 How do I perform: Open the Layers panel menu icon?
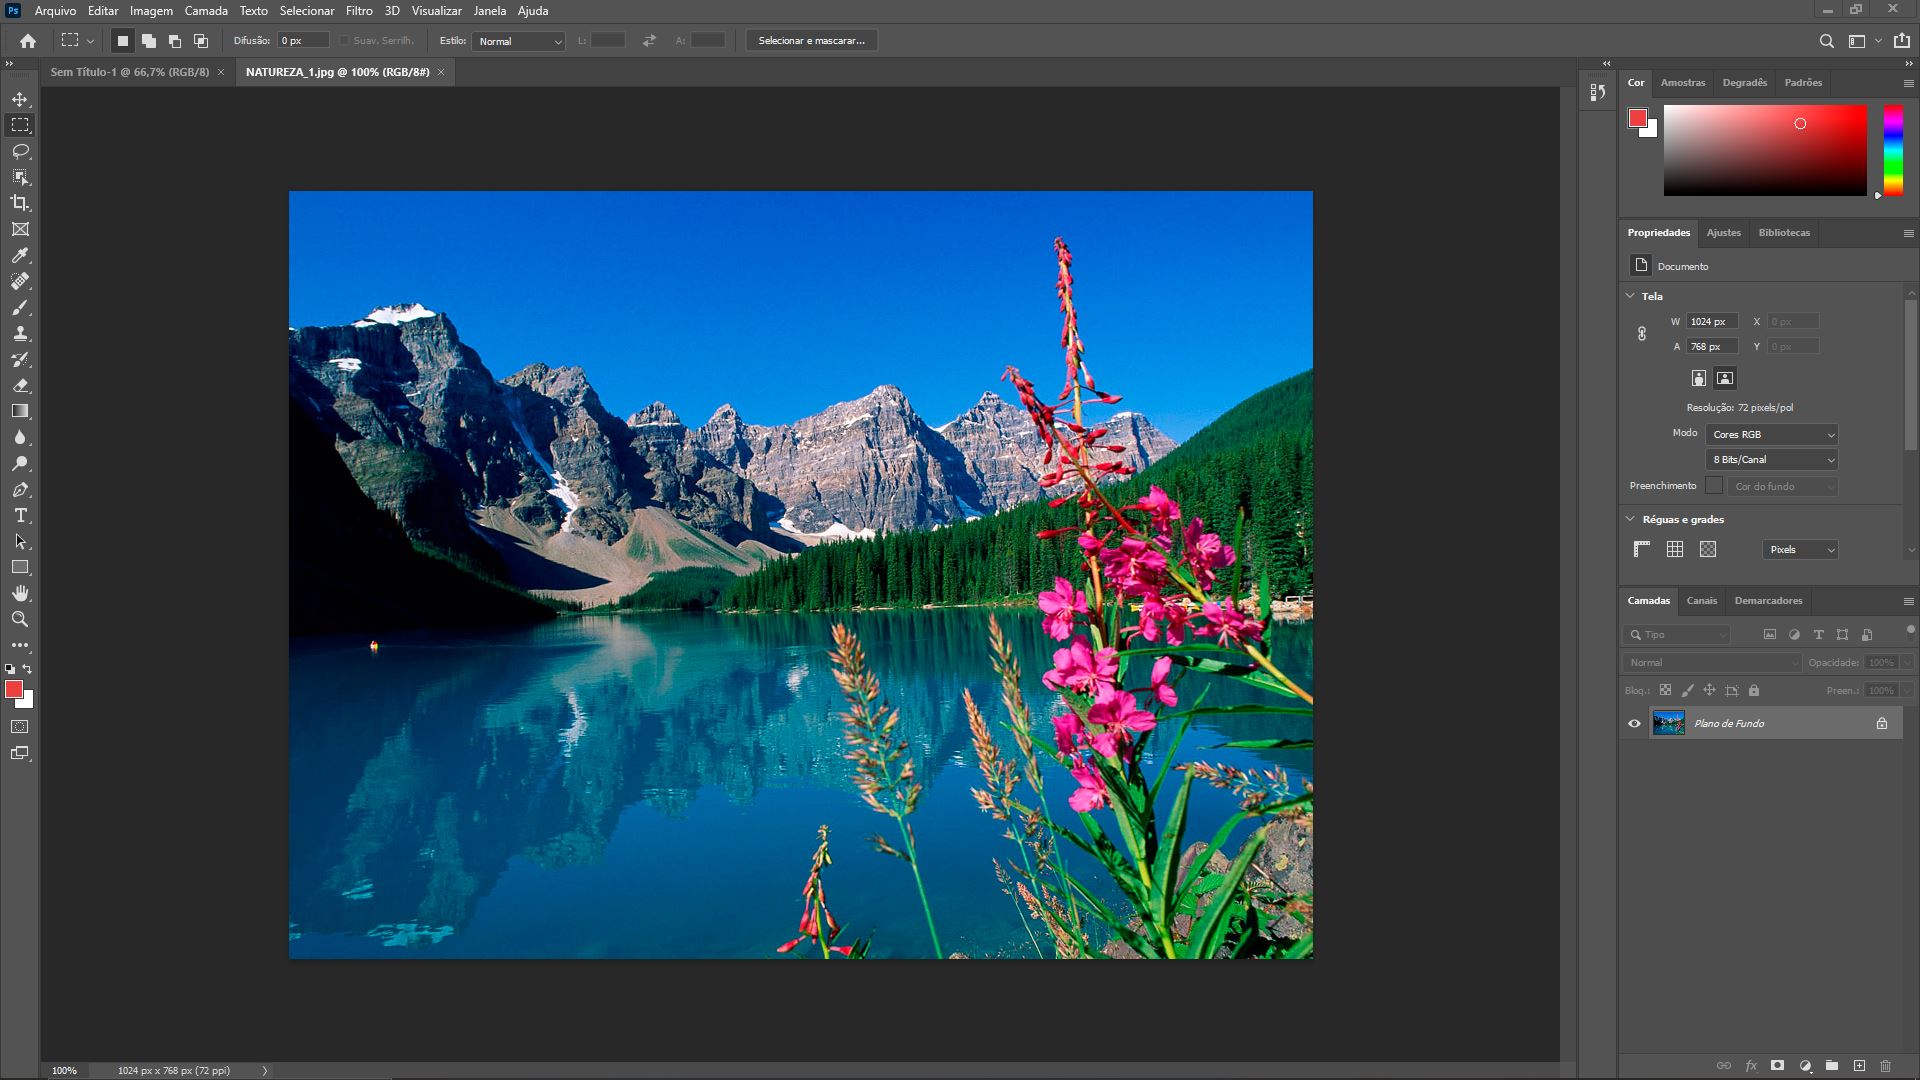[x=1909, y=600]
